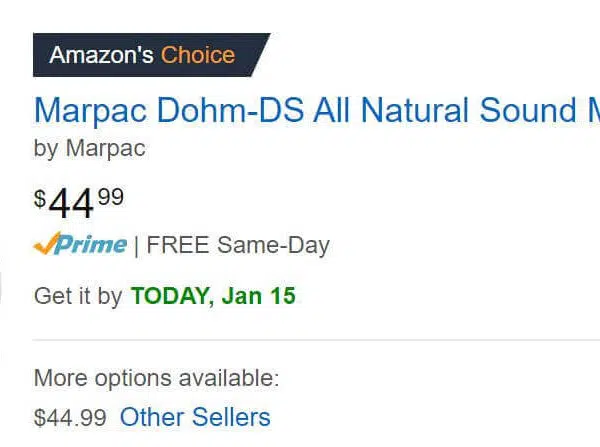The image size is (600, 447).
Task: Open the Marpac Dohm-DS product title link
Action: pyautogui.click(x=317, y=110)
